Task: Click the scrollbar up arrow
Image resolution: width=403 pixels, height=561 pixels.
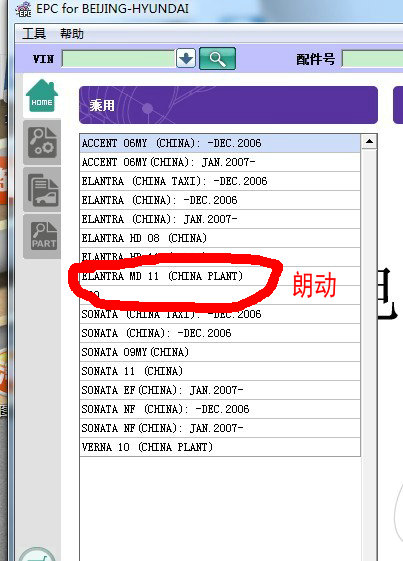Action: click(x=369, y=142)
